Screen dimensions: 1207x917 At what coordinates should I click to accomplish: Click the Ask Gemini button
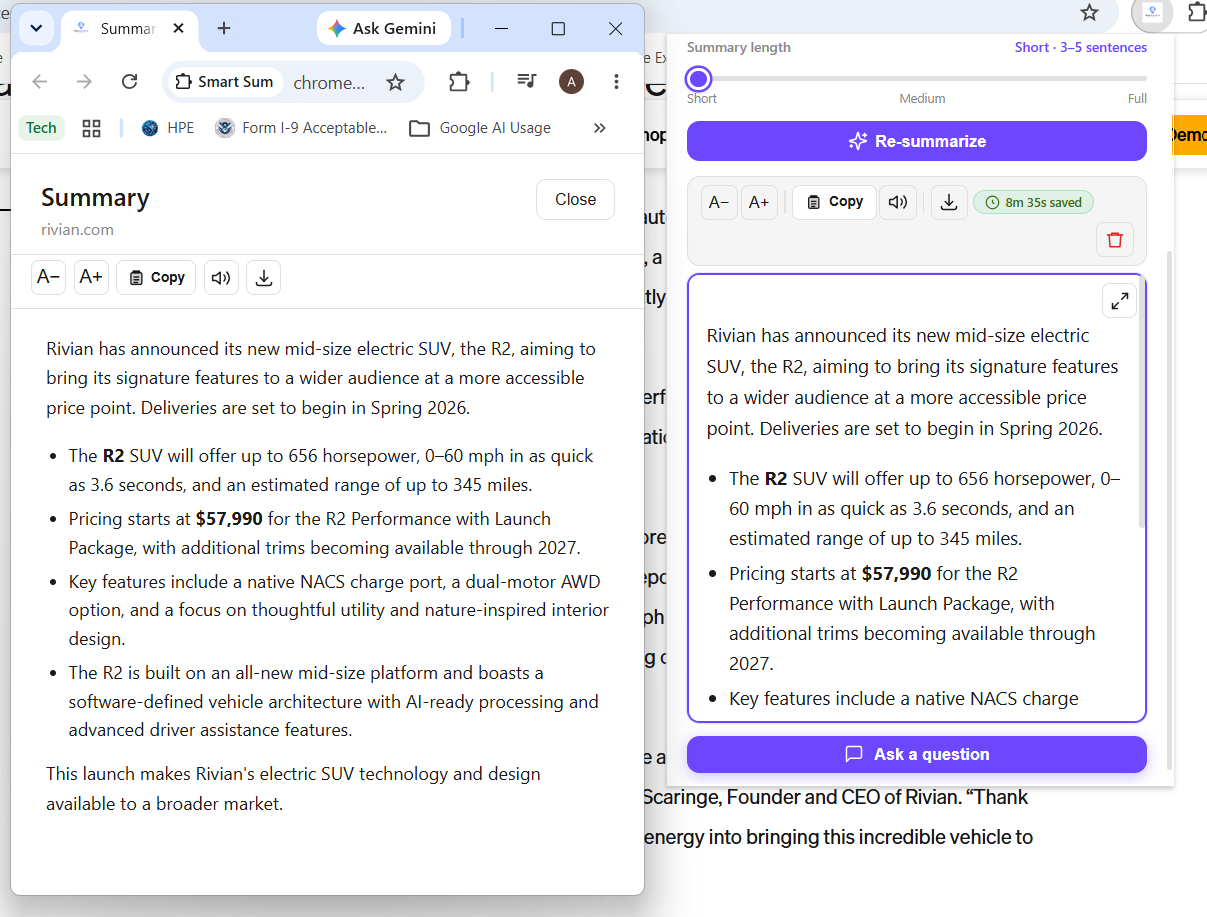(383, 29)
